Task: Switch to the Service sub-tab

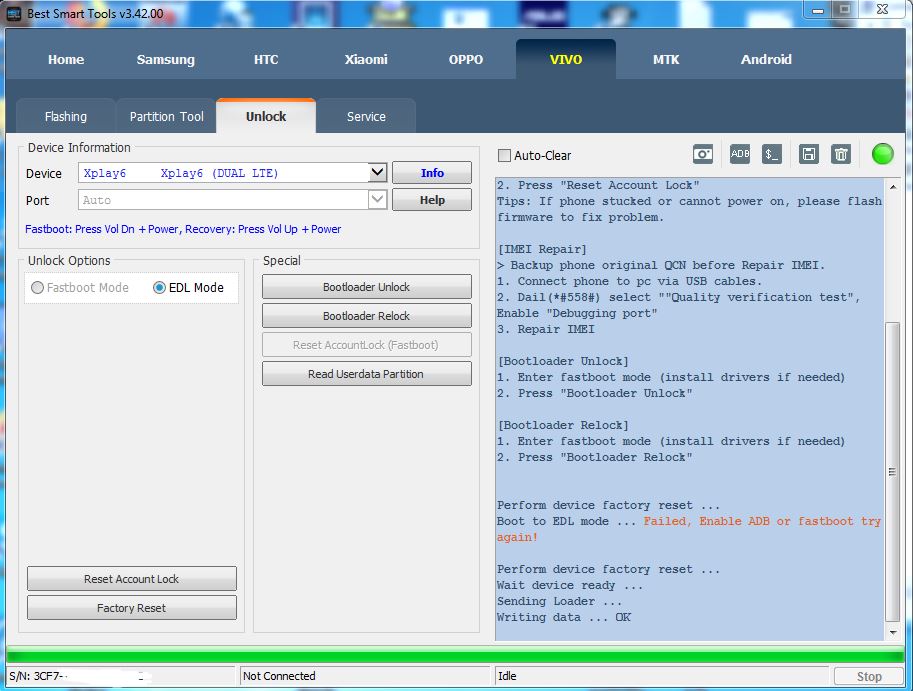Action: coord(366,116)
